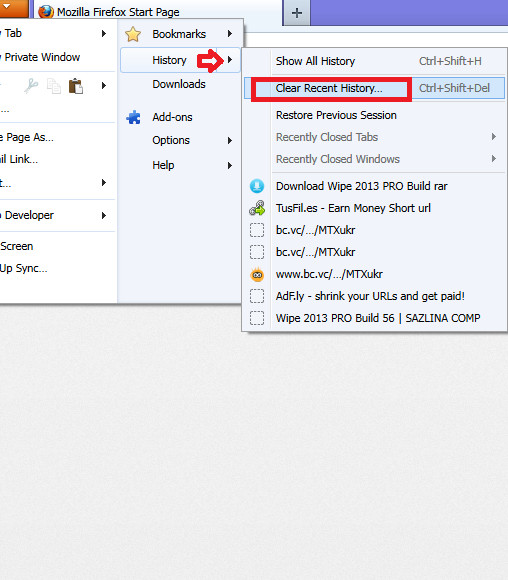The image size is (508, 580).
Task: Click the Recently Closed Tabs entry
Action: point(374,137)
